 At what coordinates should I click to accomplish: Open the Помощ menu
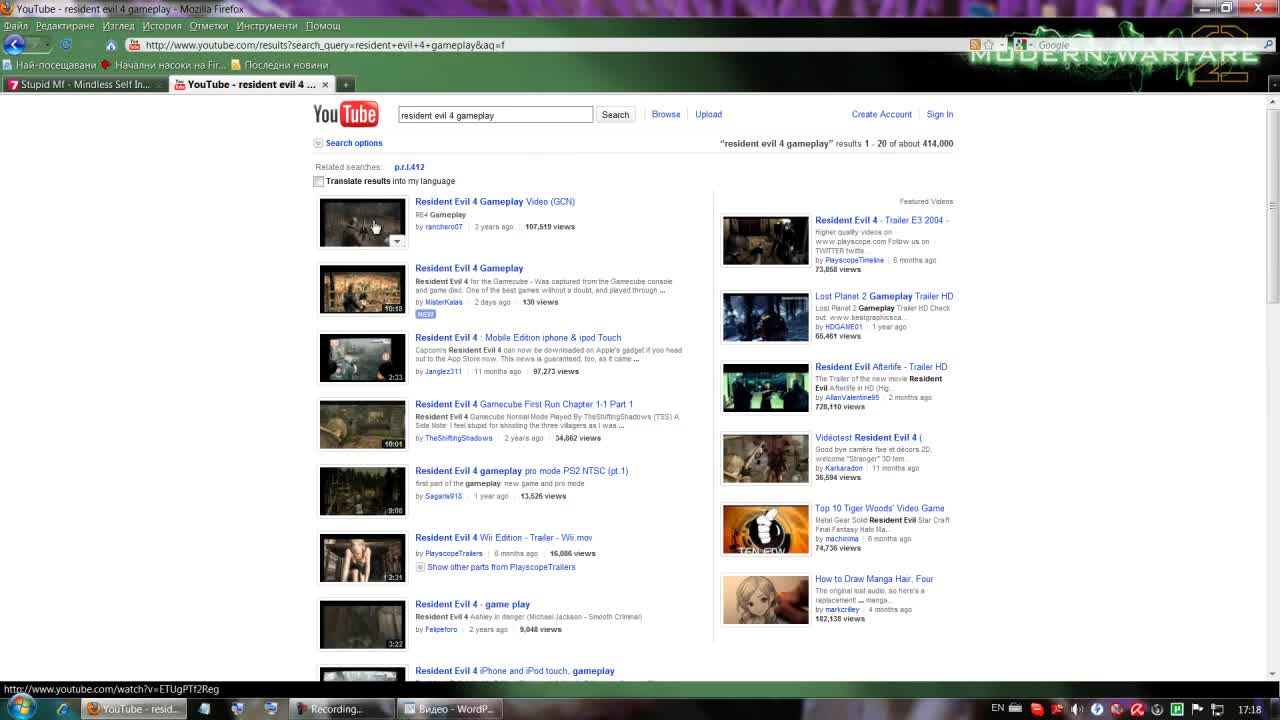[x=323, y=25]
